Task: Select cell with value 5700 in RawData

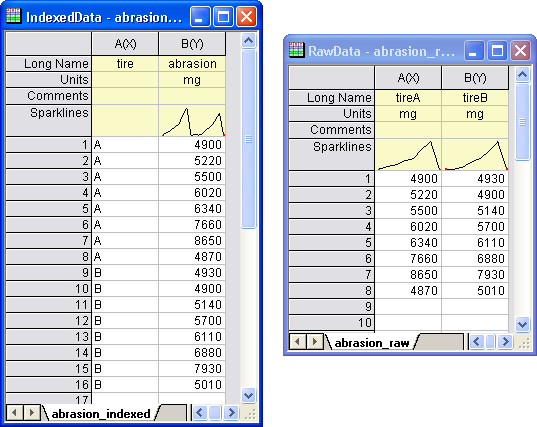Action: click(x=475, y=226)
